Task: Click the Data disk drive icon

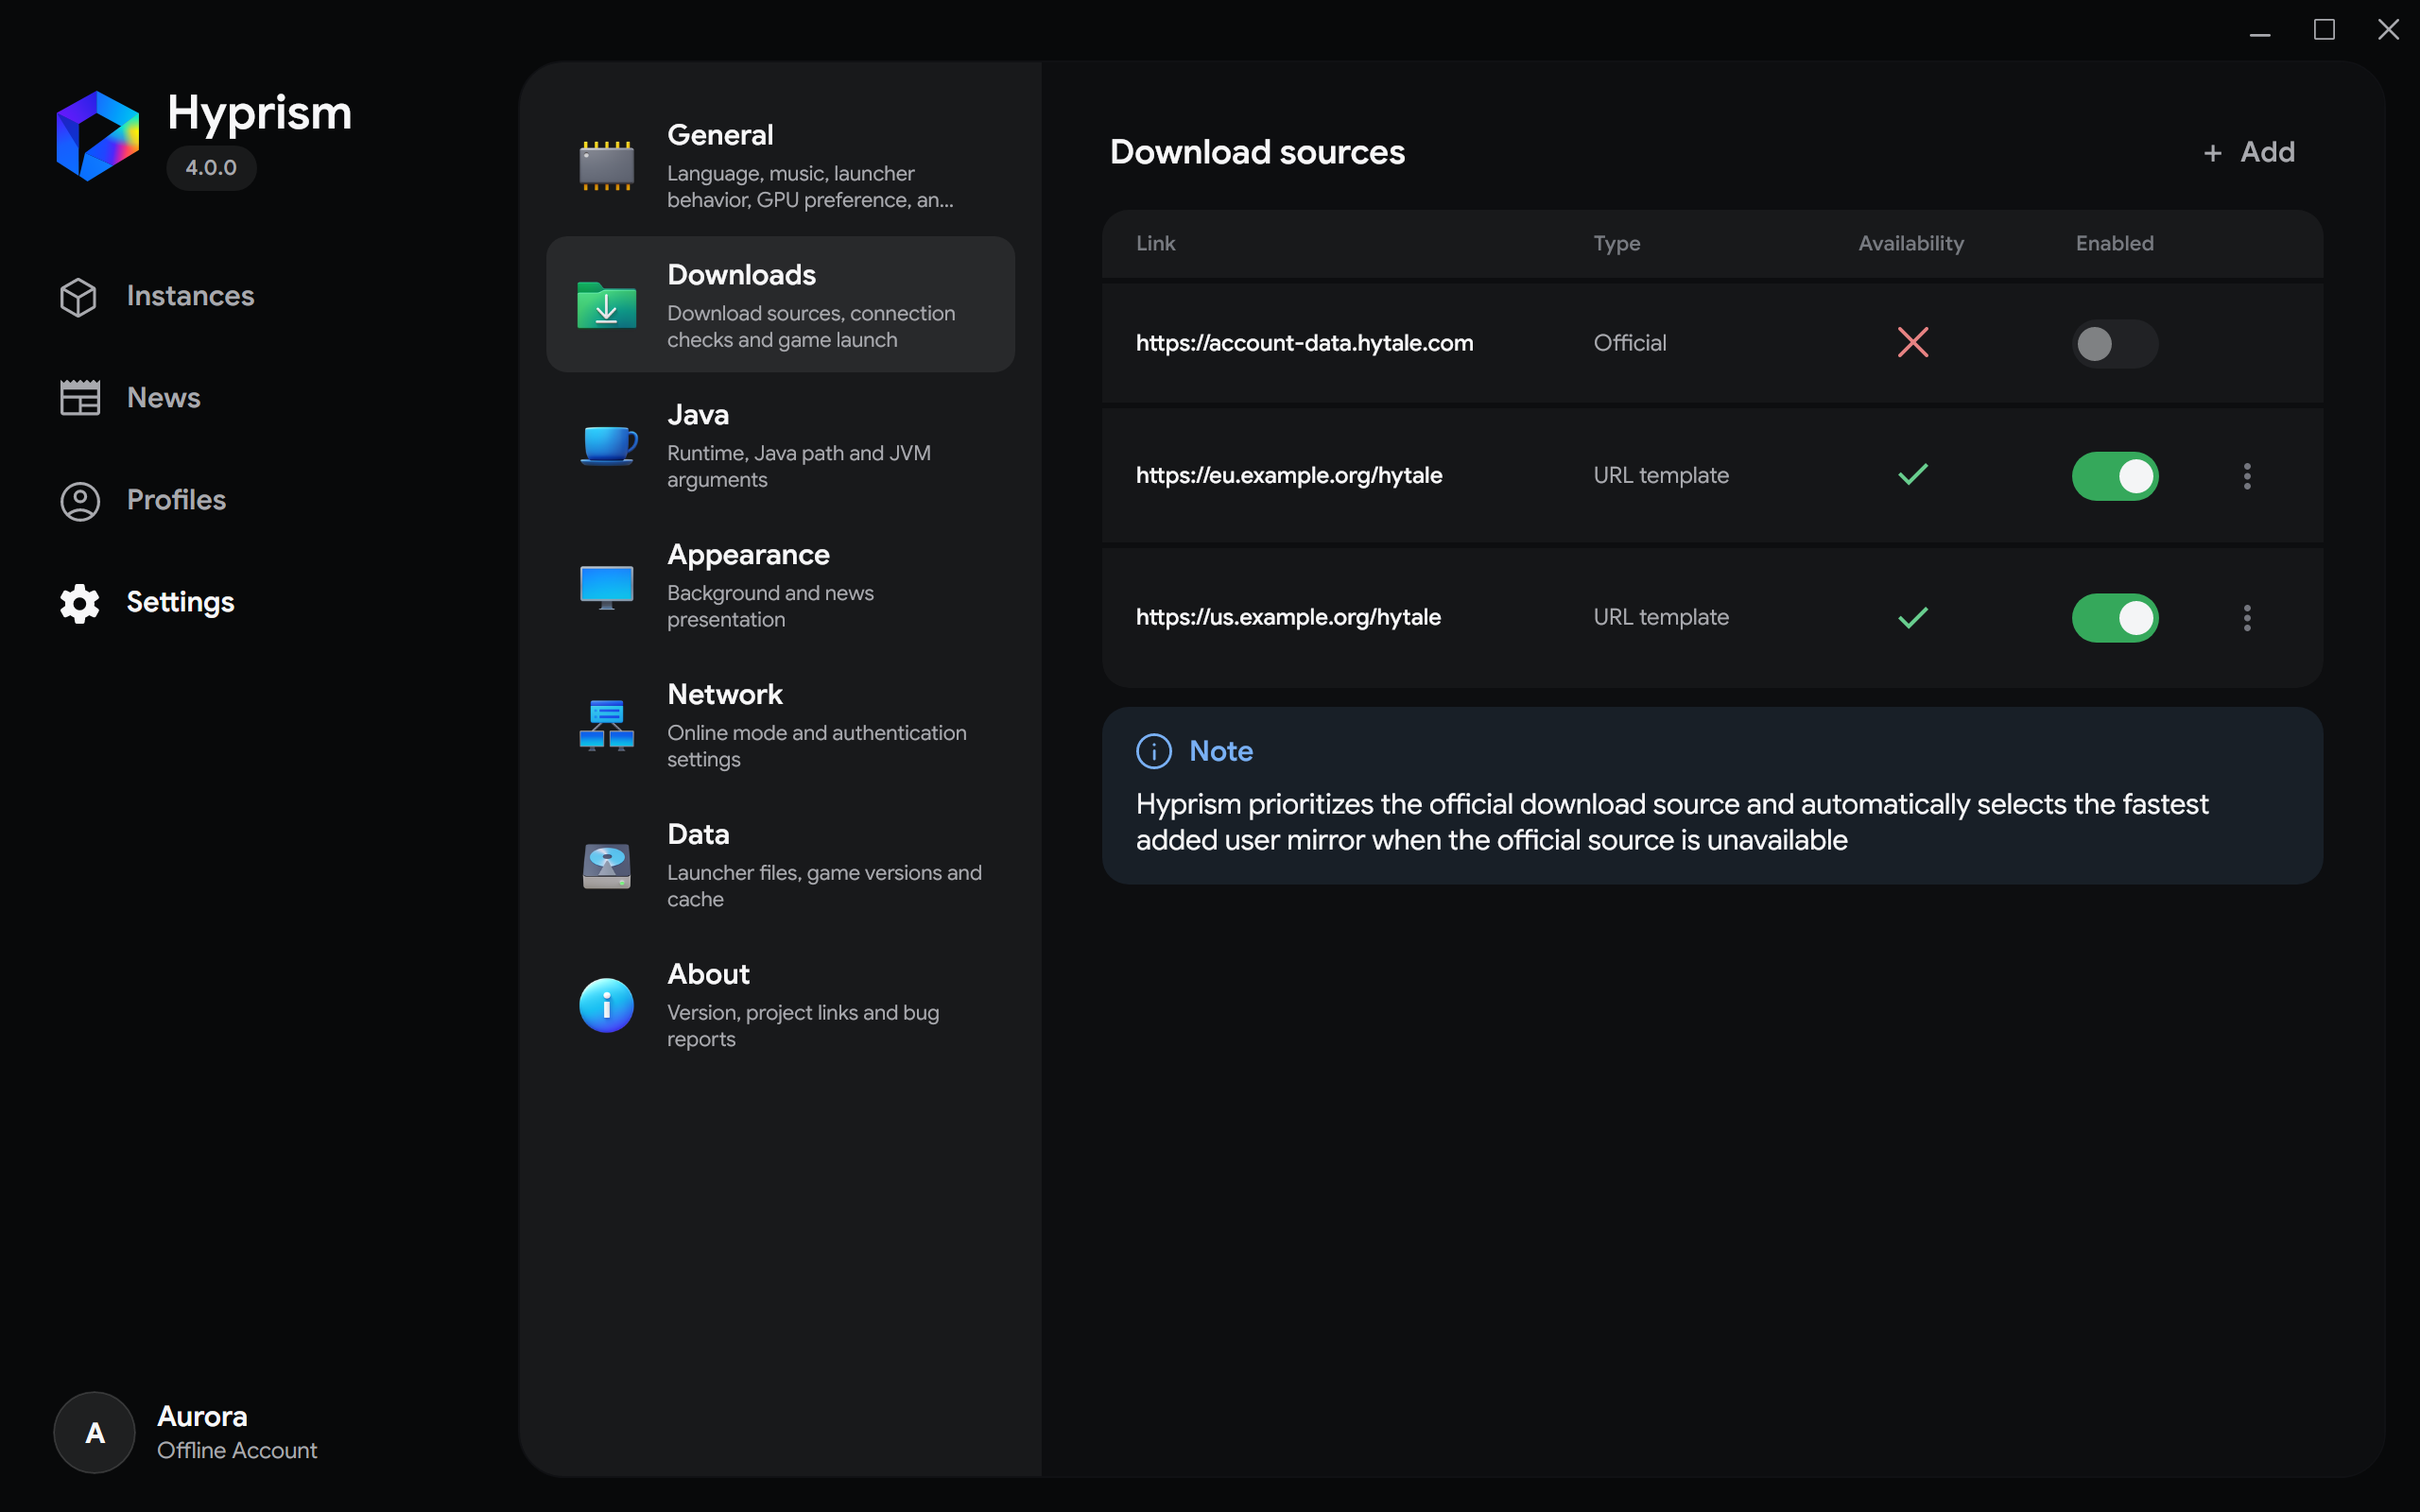Action: pos(606,865)
